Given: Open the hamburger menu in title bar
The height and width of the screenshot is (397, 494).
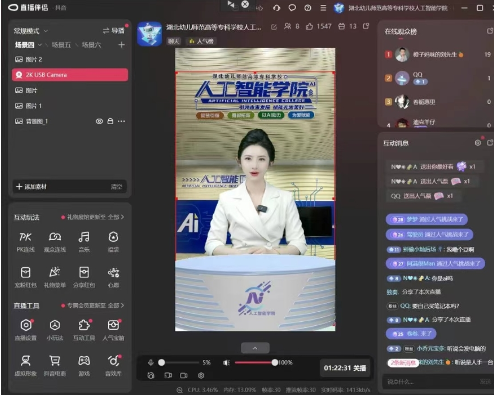Looking at the screenshot, I should pyautogui.click(x=323, y=8).
